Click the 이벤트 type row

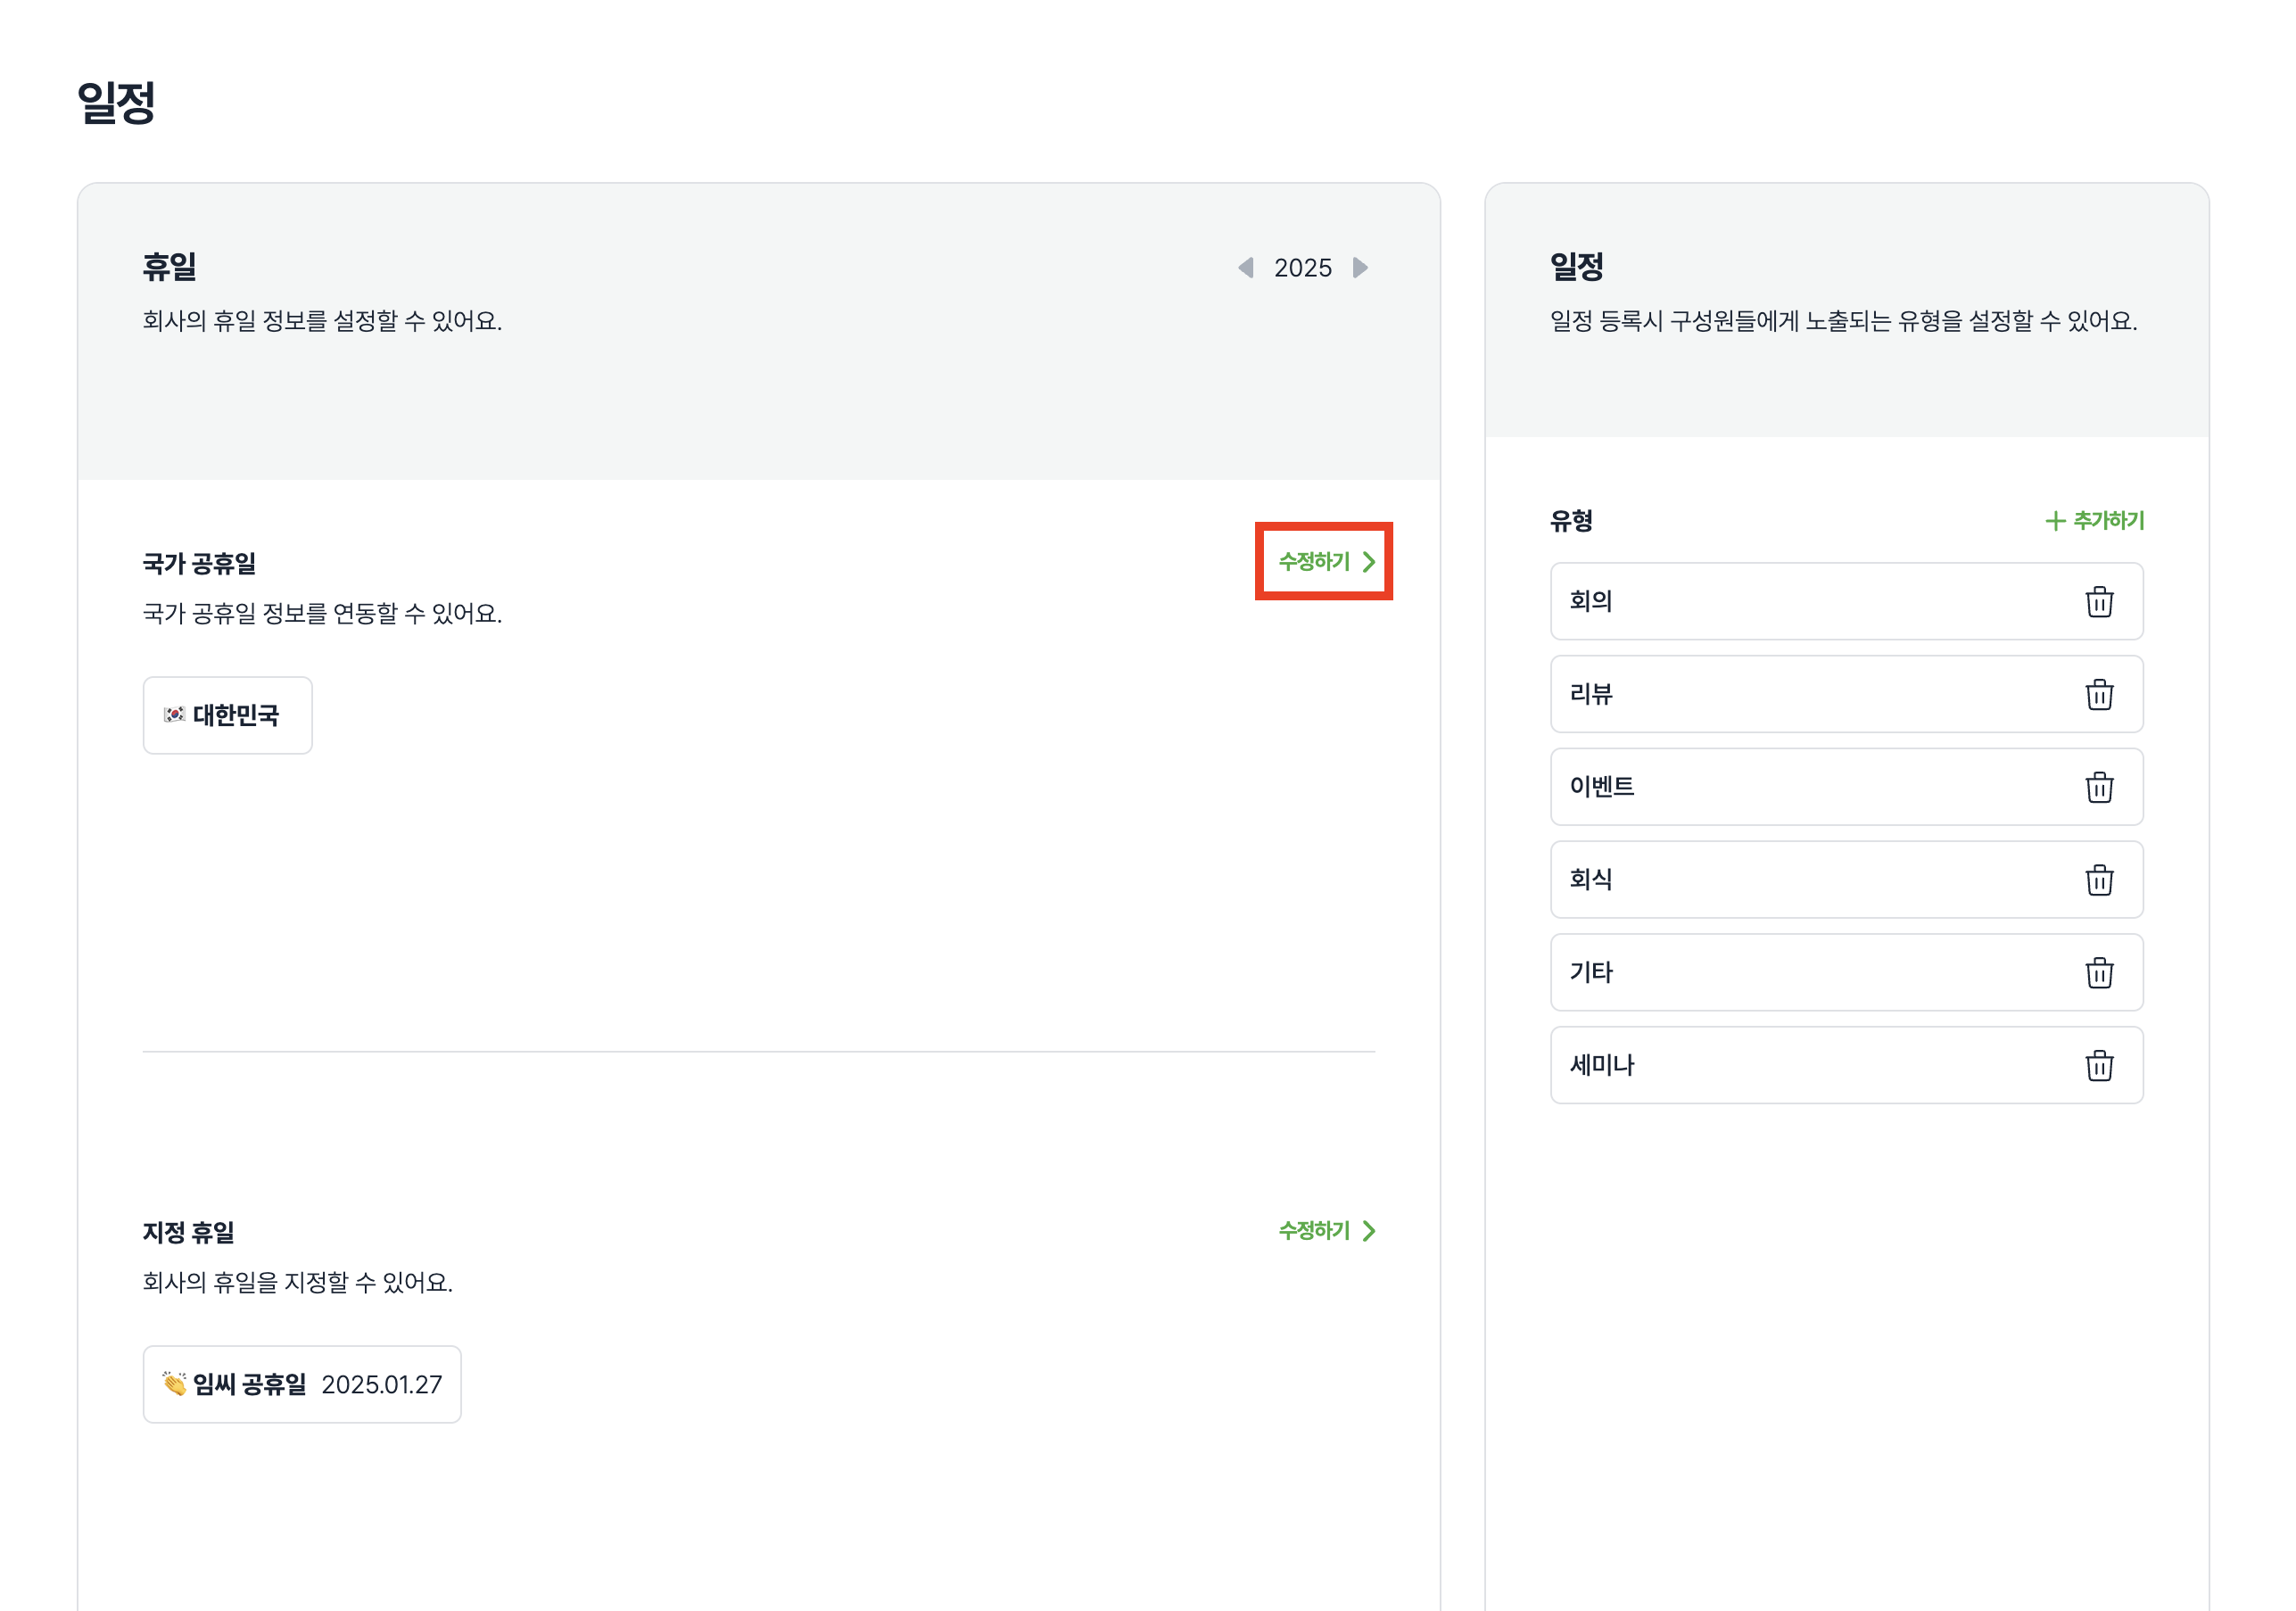point(1800,788)
